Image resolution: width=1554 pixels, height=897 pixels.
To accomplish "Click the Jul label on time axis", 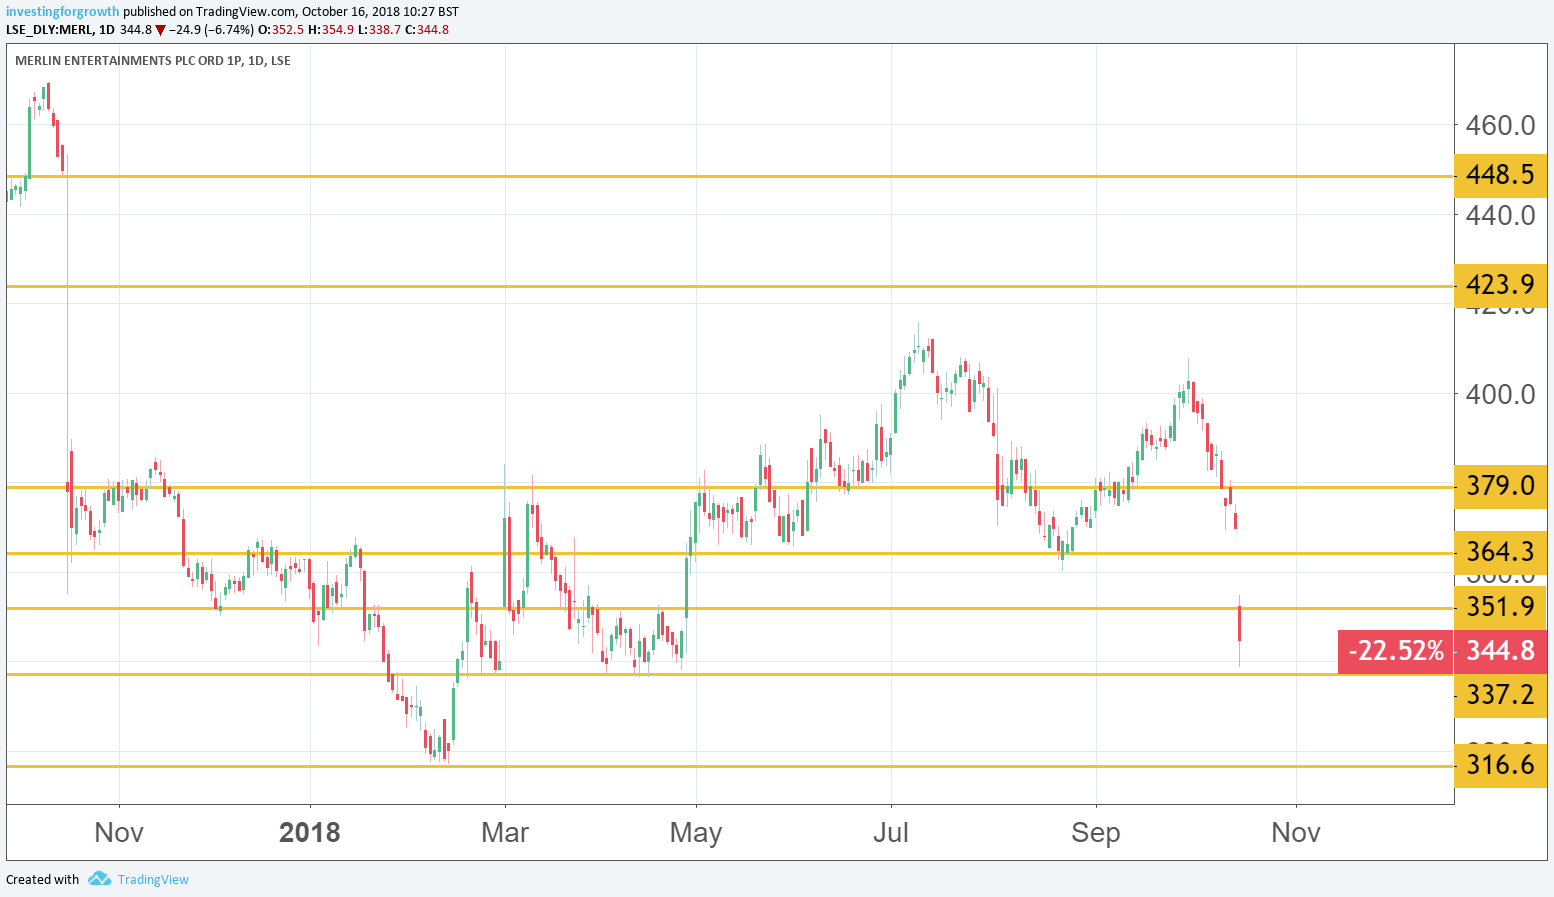I will [891, 832].
